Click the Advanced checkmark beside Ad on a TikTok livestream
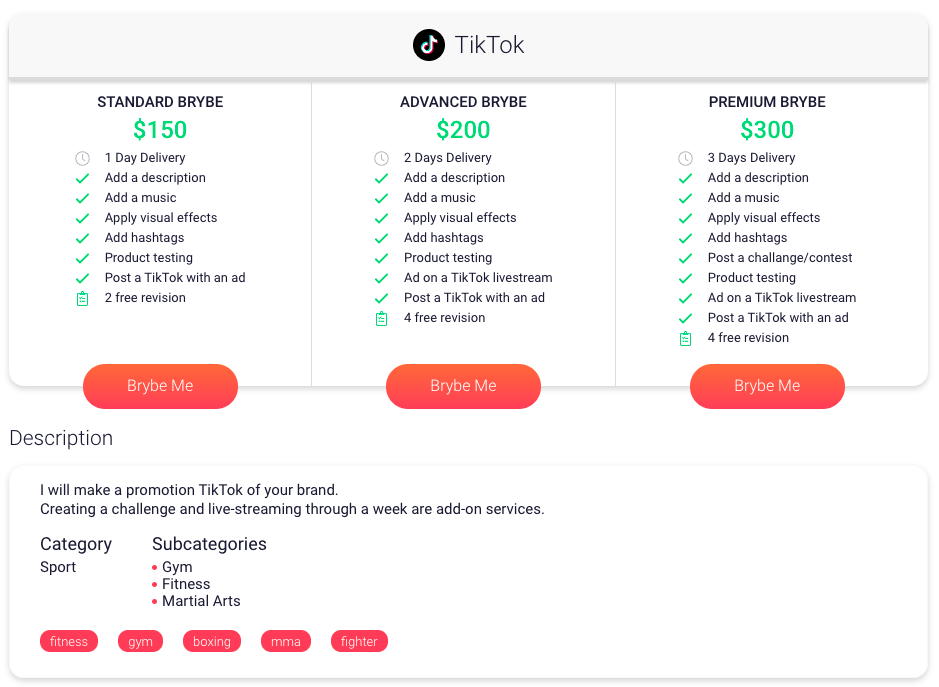Image resolution: width=939 pixels, height=687 pixels. (x=381, y=279)
